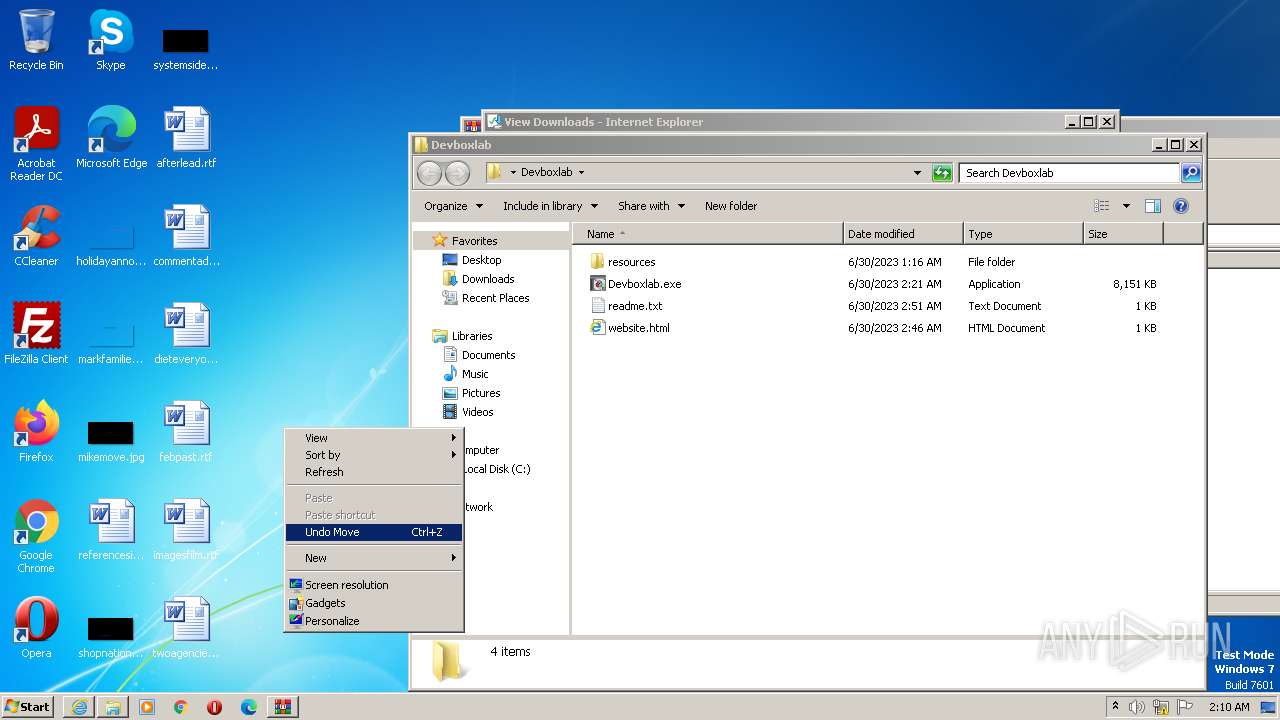
Task: Open afterlead.rtf document icon
Action: coord(186,138)
